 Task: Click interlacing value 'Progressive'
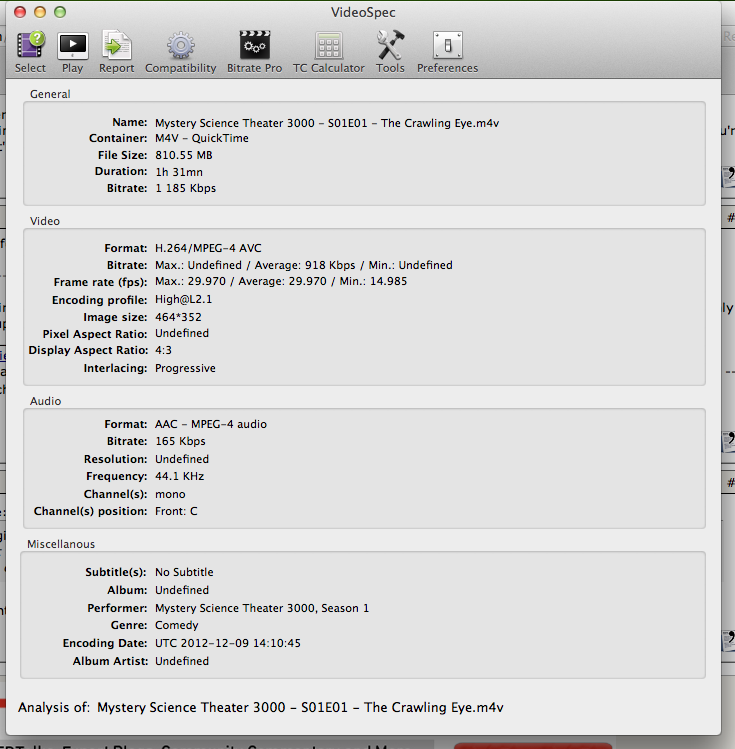point(185,368)
